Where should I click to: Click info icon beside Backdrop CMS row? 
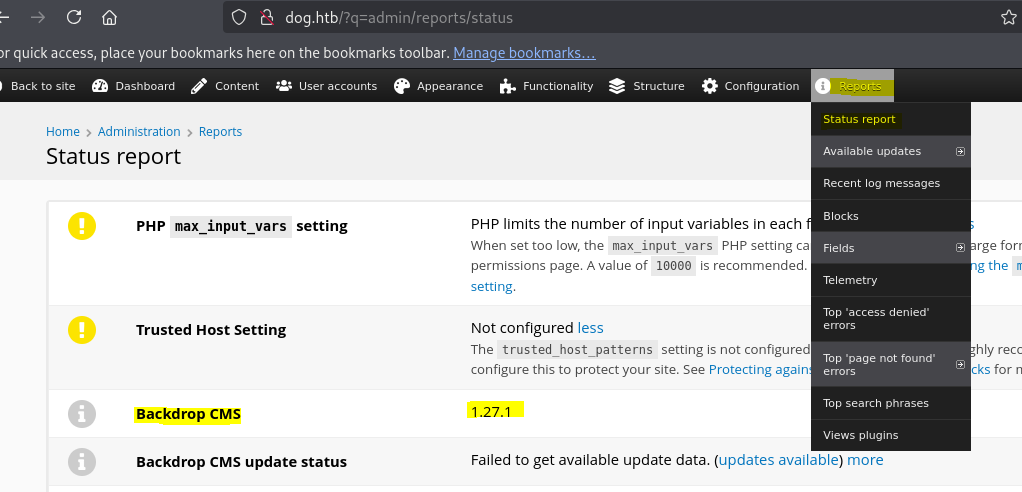tap(81, 414)
